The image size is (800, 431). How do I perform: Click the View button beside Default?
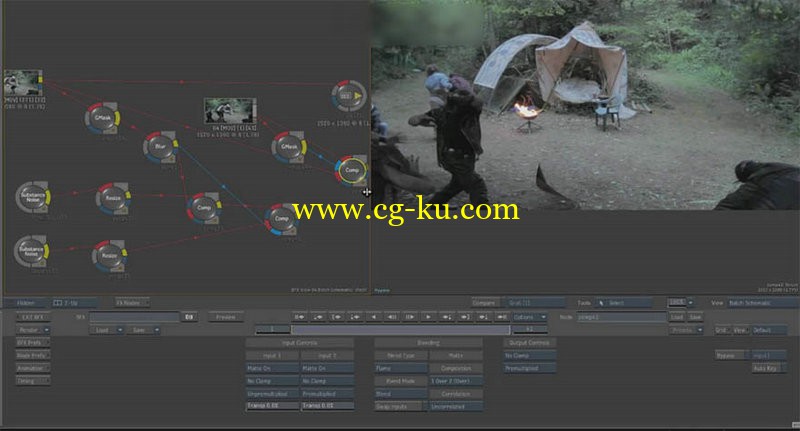coord(740,330)
